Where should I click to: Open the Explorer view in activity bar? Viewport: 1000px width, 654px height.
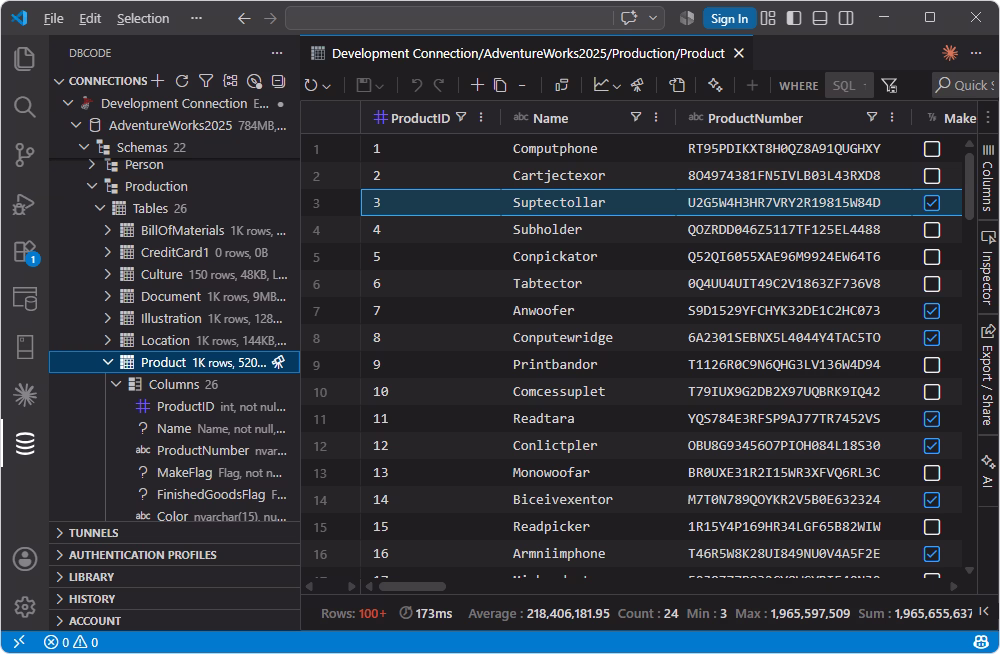tap(24, 59)
